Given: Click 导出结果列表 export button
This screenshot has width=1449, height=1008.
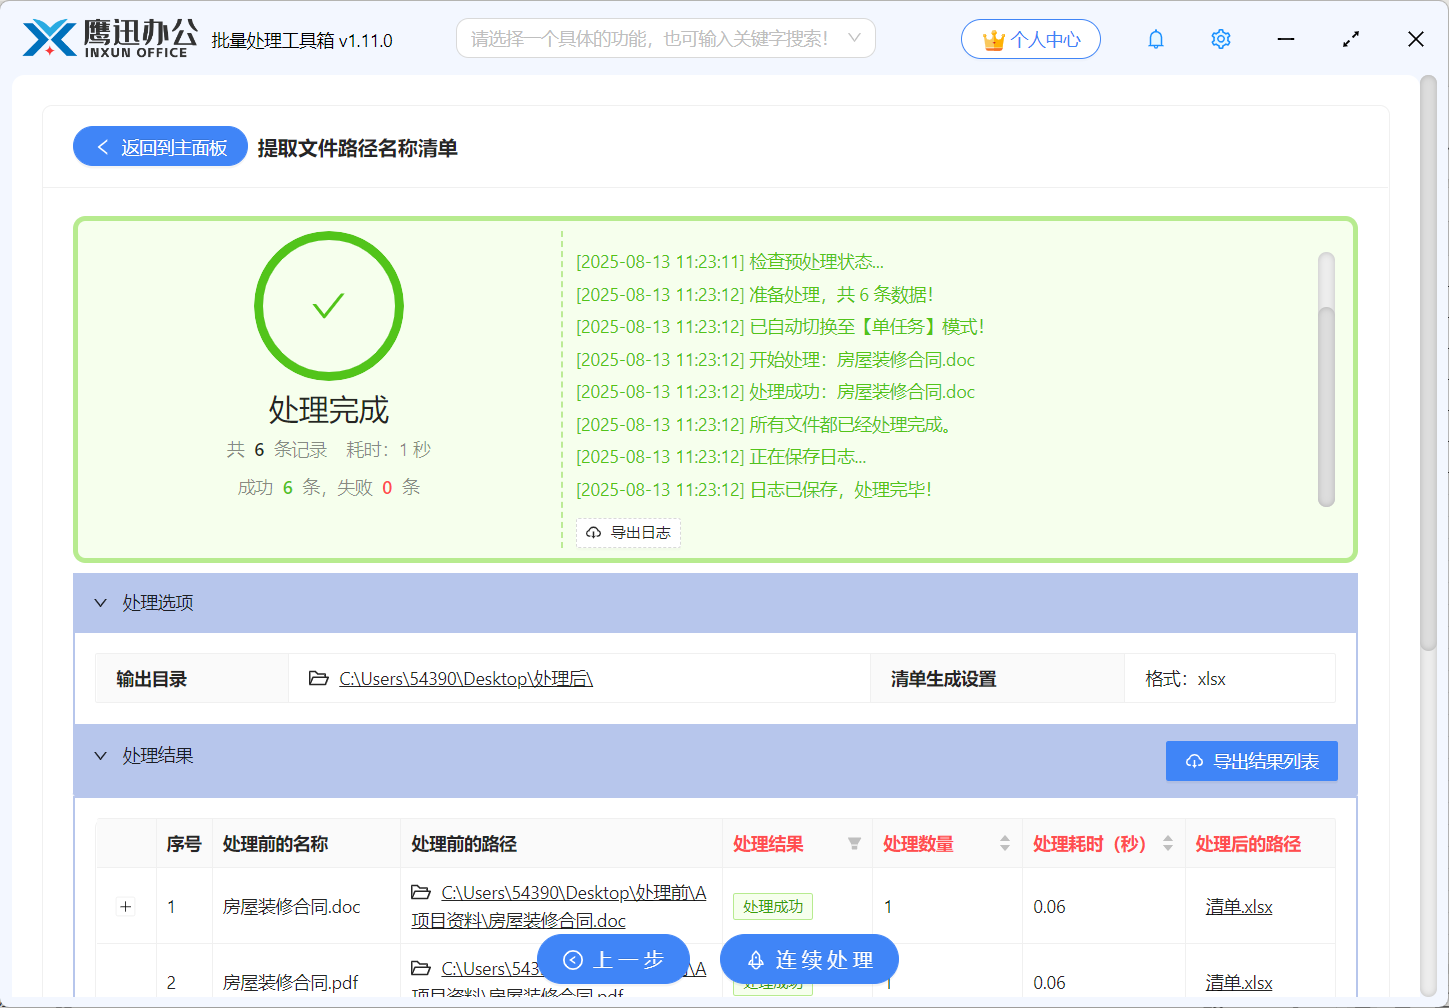Looking at the screenshot, I should click(1251, 761).
